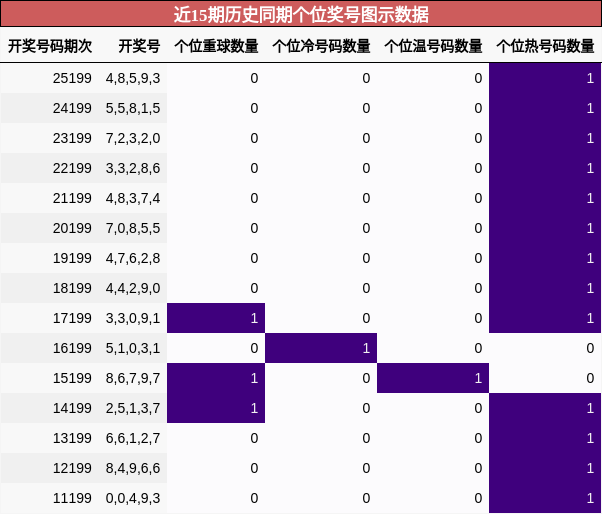Screen dimensions: 602x514
Task: Click winning numbers 6,6,1,2,7
Action: (133, 438)
